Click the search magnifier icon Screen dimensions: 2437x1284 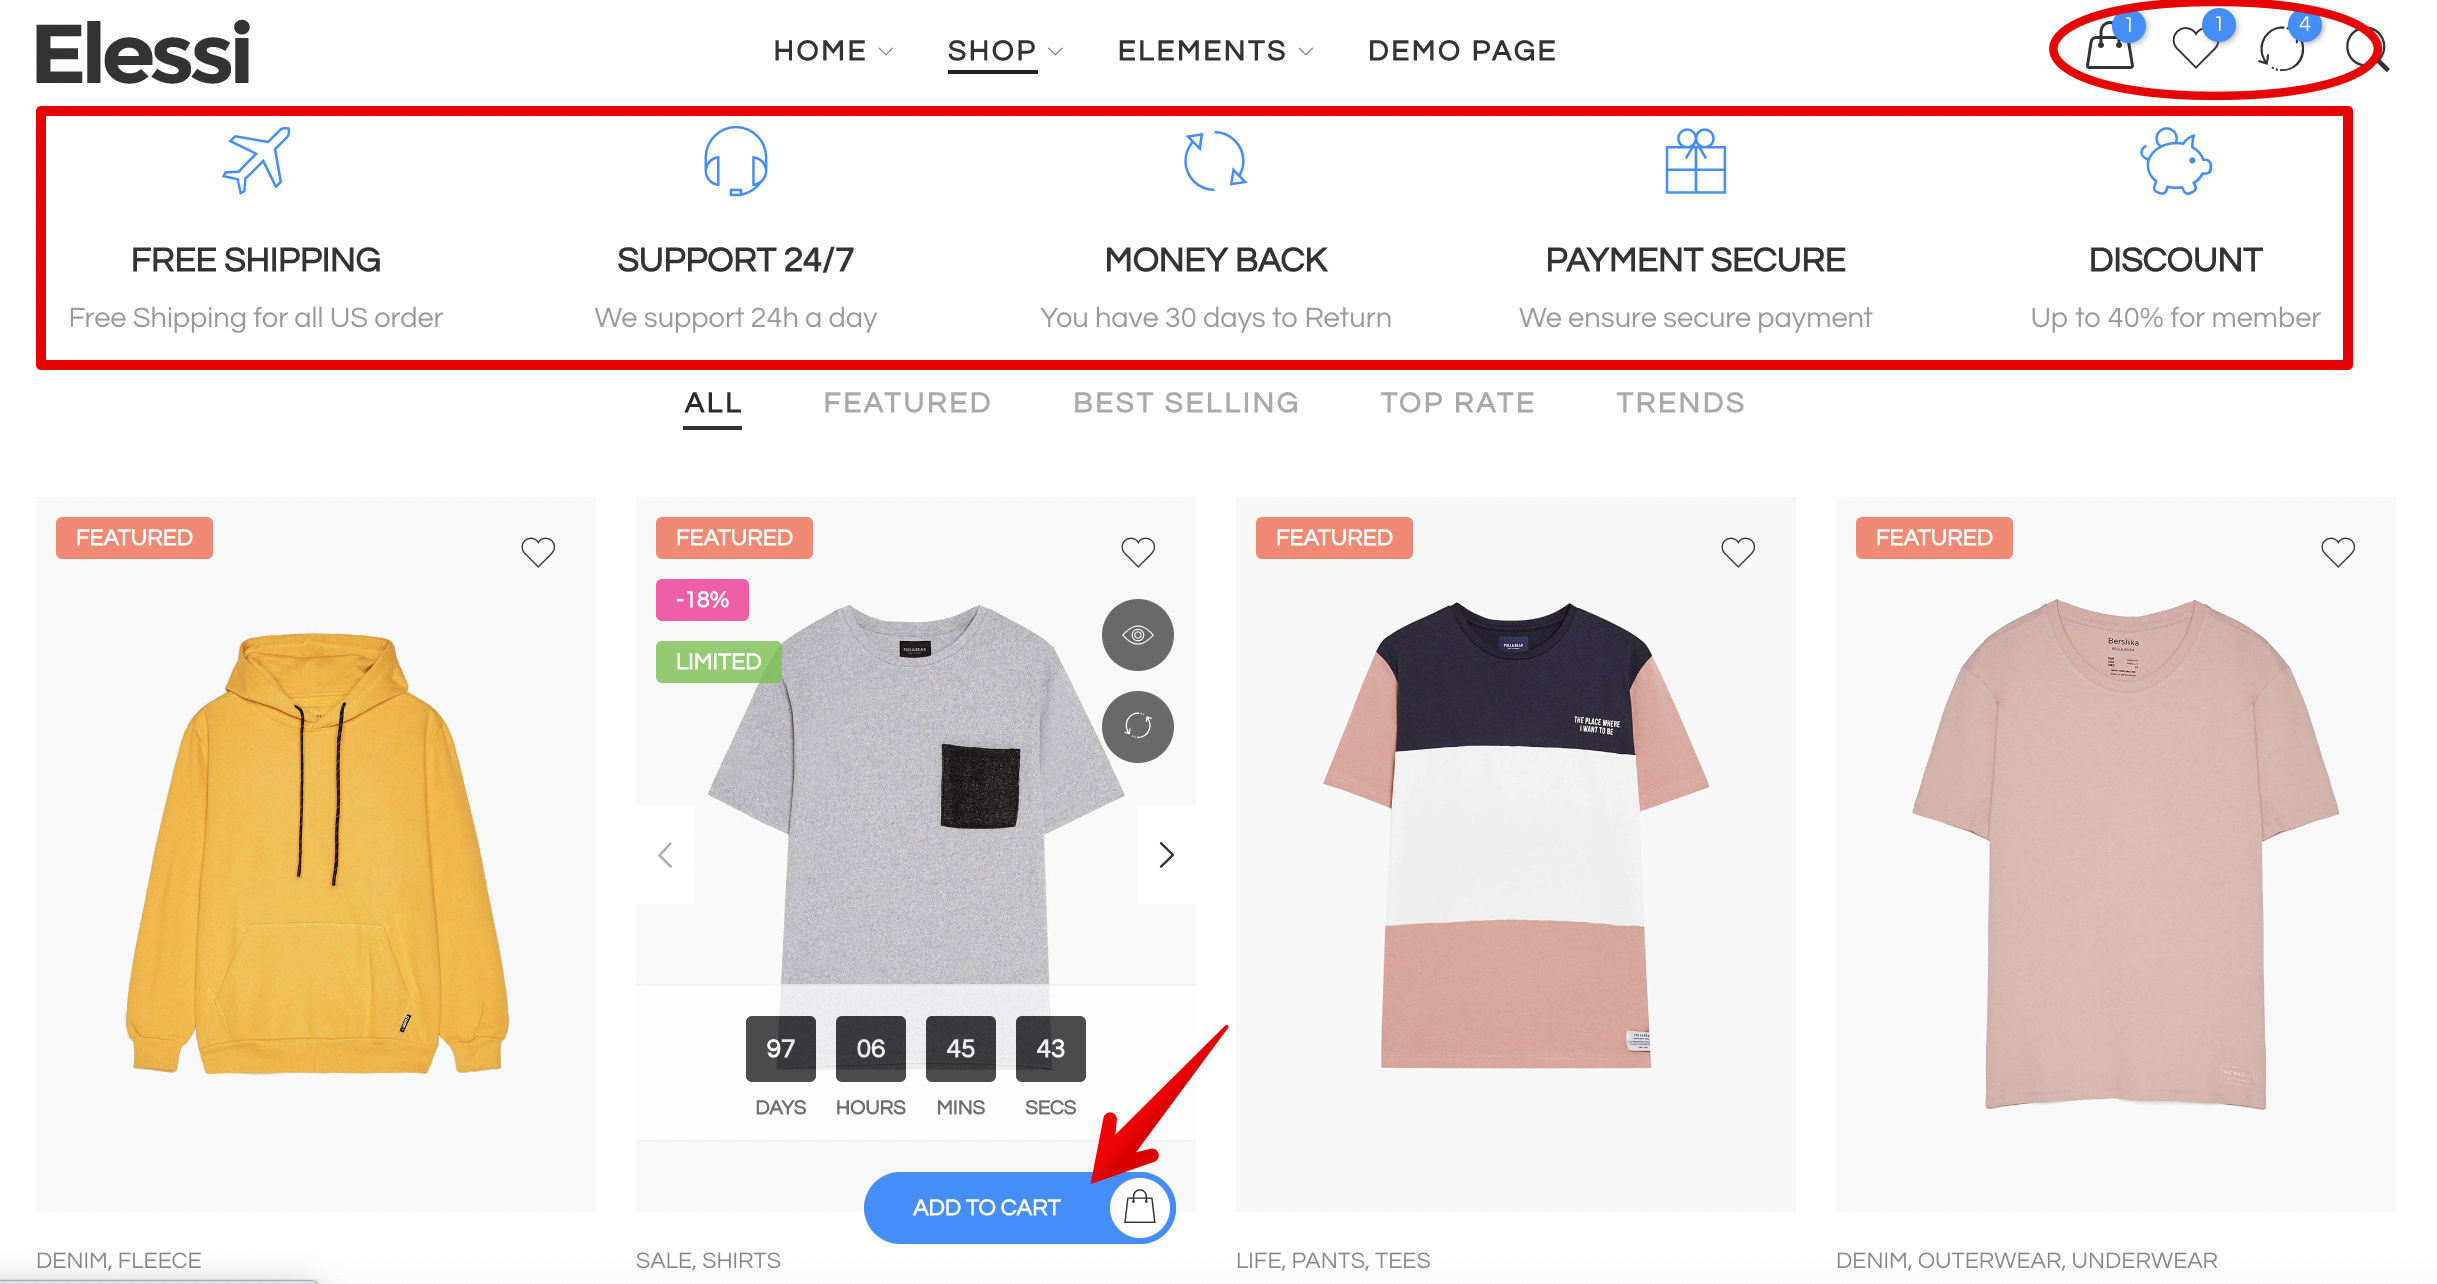click(2366, 49)
